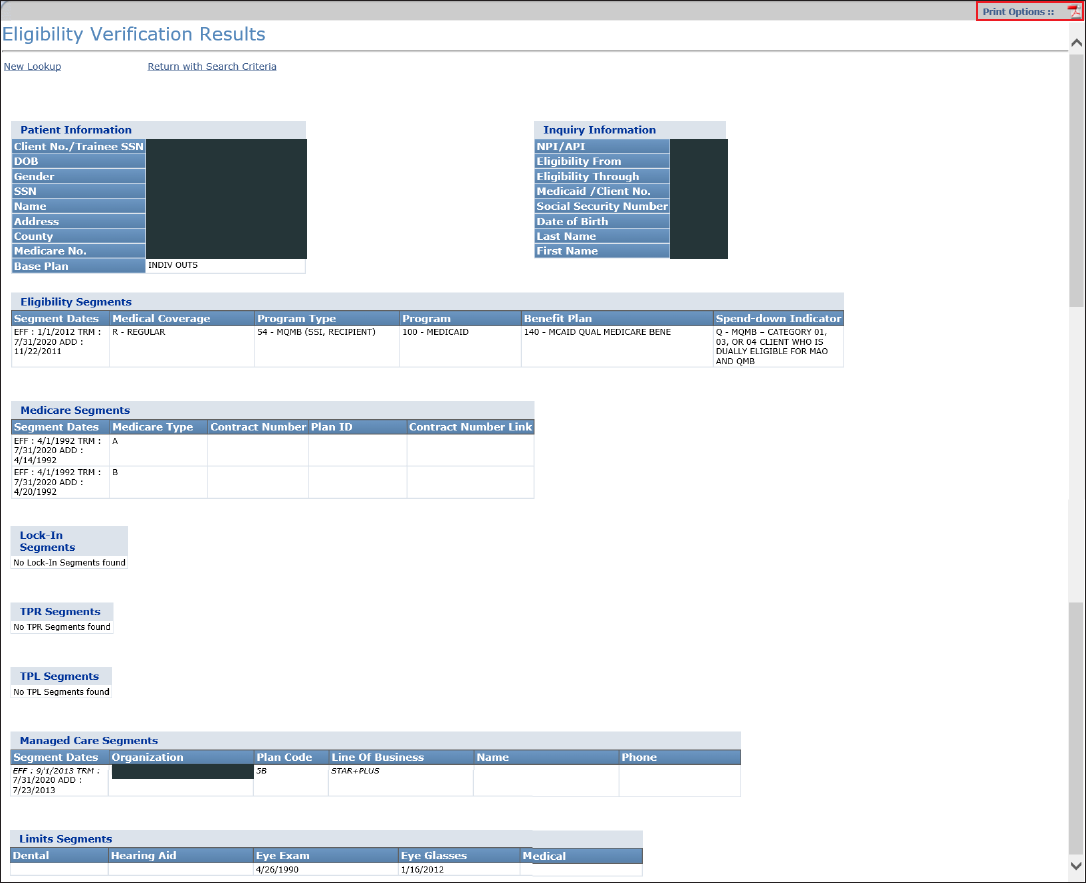The height and width of the screenshot is (883, 1086).
Task: Click the vertical scrollbar thumb
Action: [x=1076, y=180]
